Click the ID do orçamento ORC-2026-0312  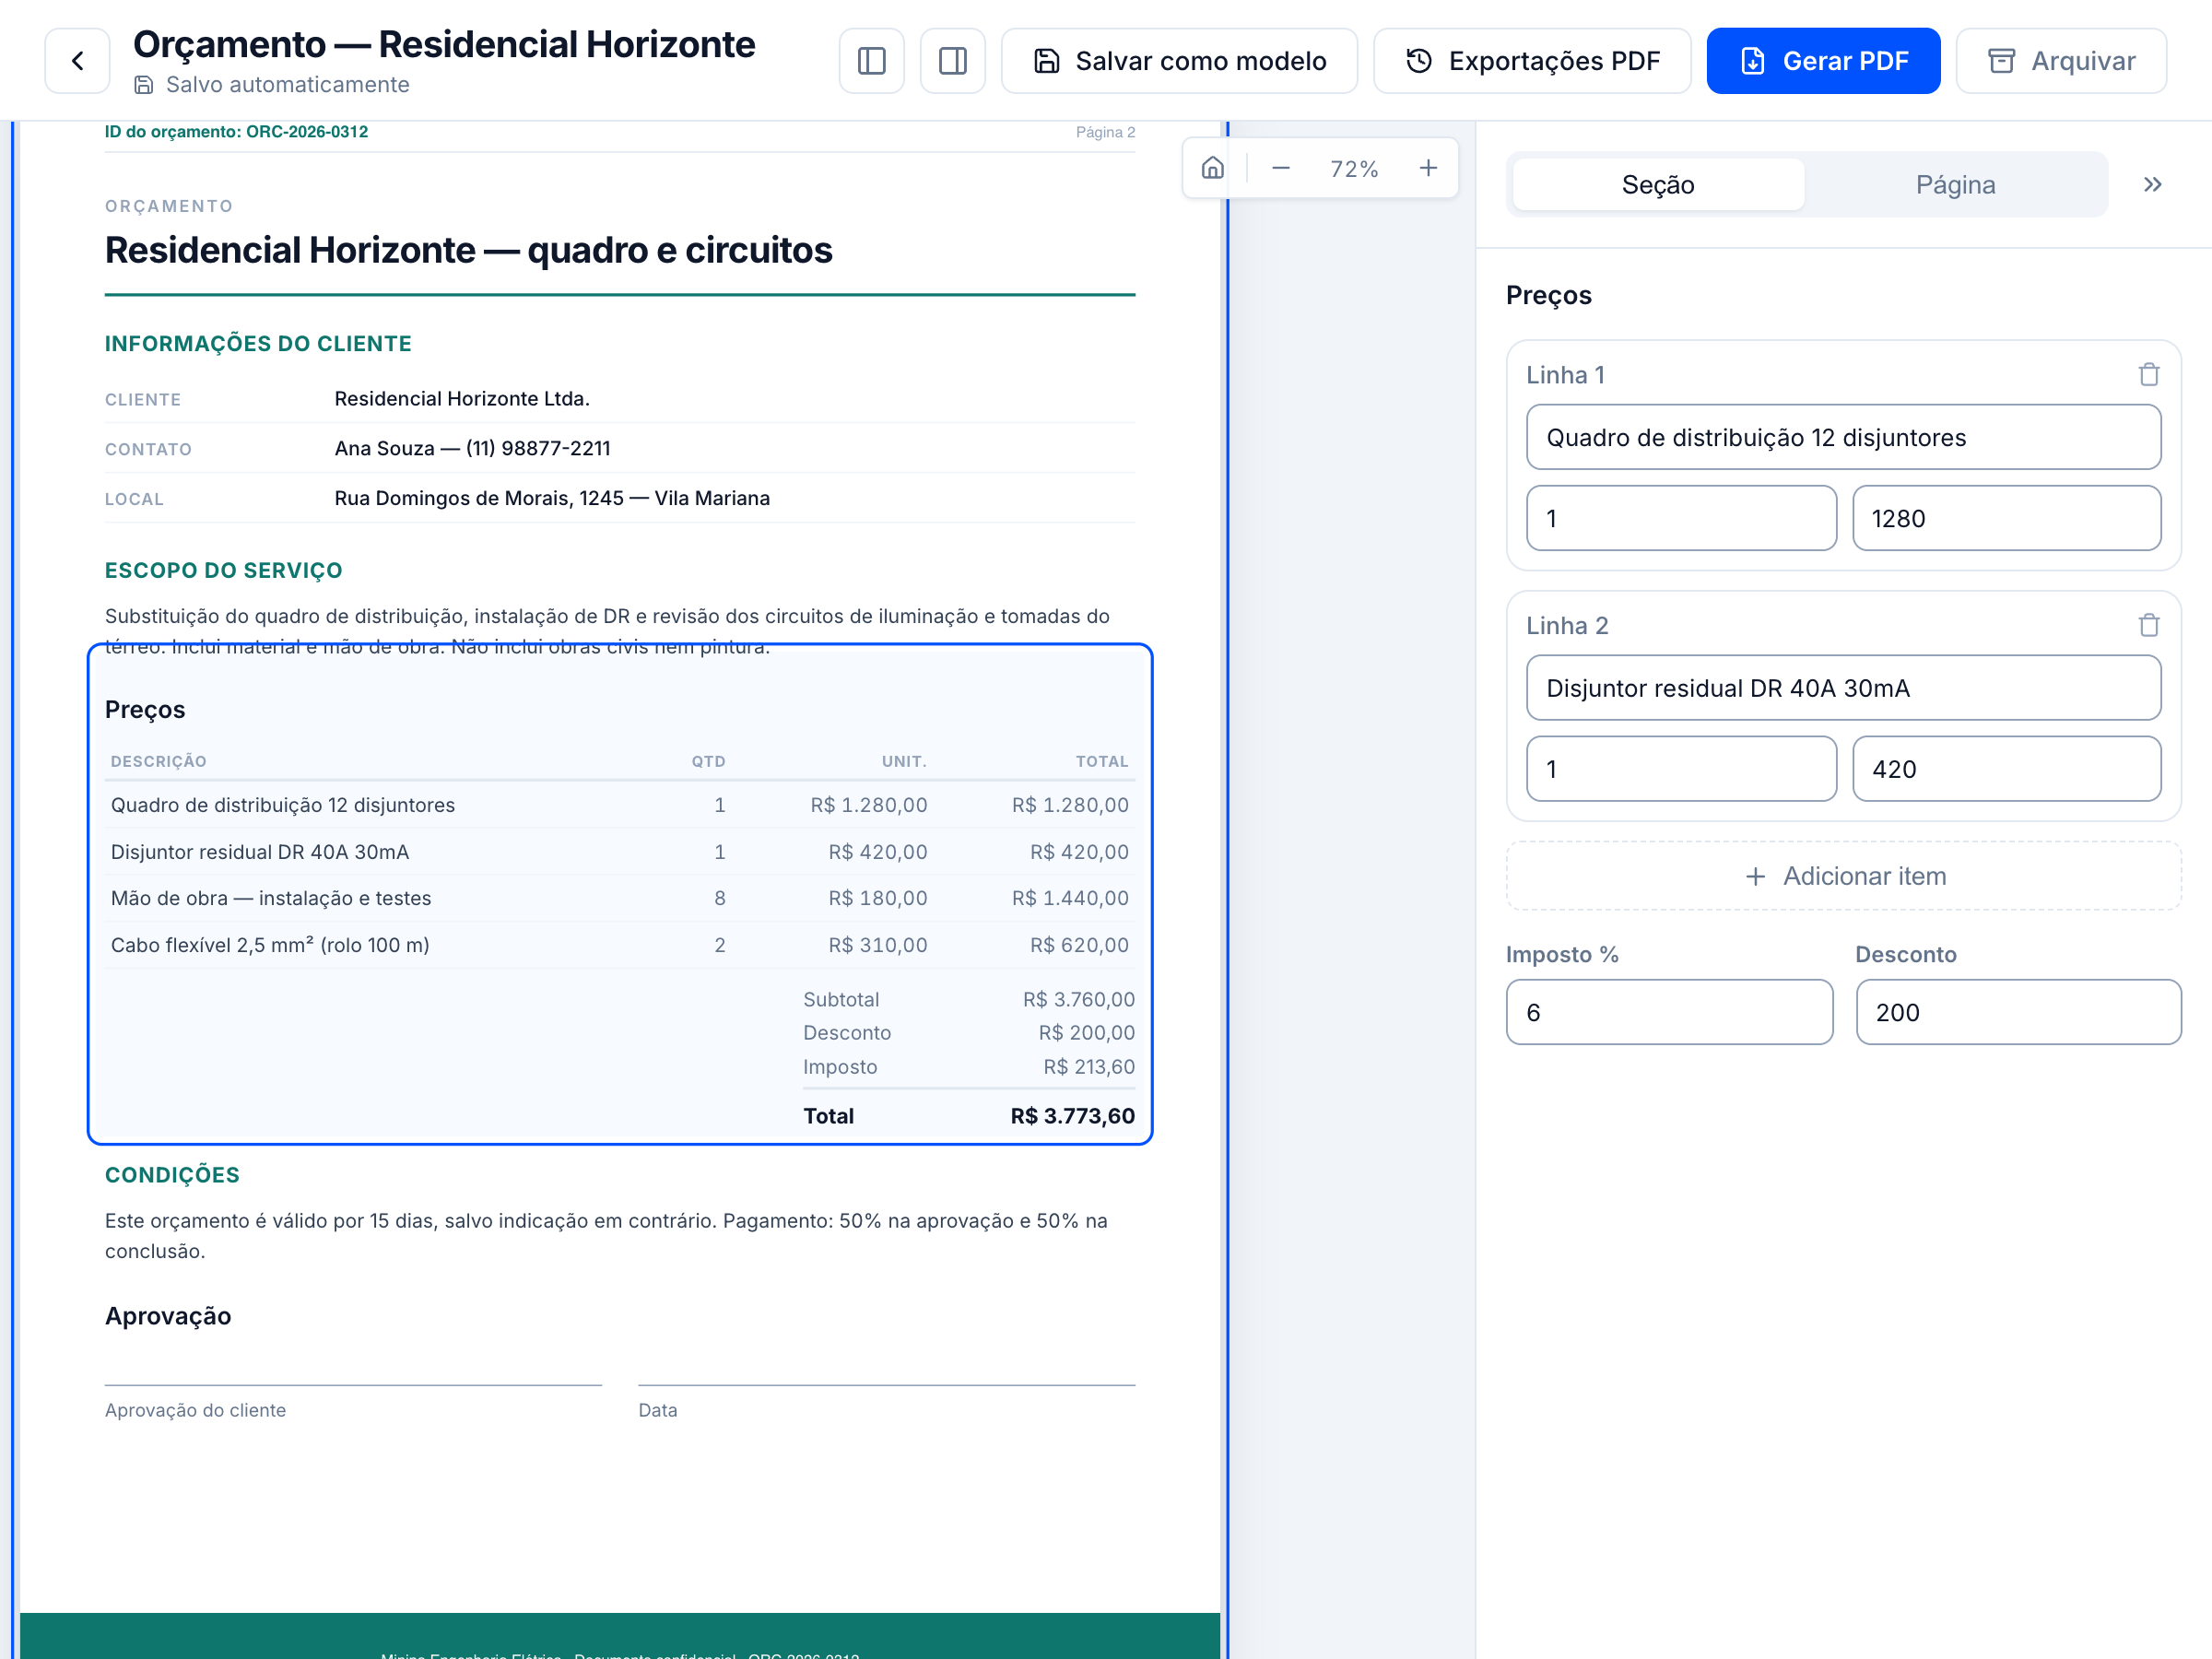(236, 132)
